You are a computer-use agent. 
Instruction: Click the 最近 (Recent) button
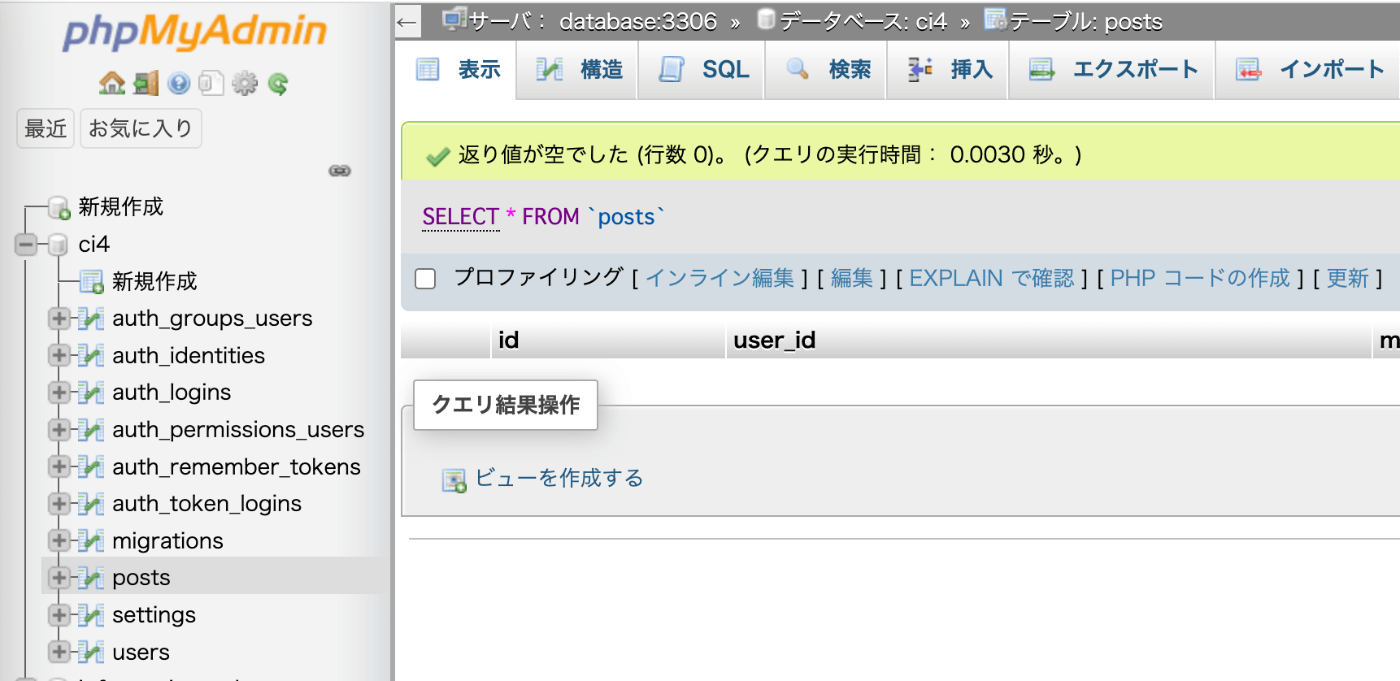[x=46, y=129]
